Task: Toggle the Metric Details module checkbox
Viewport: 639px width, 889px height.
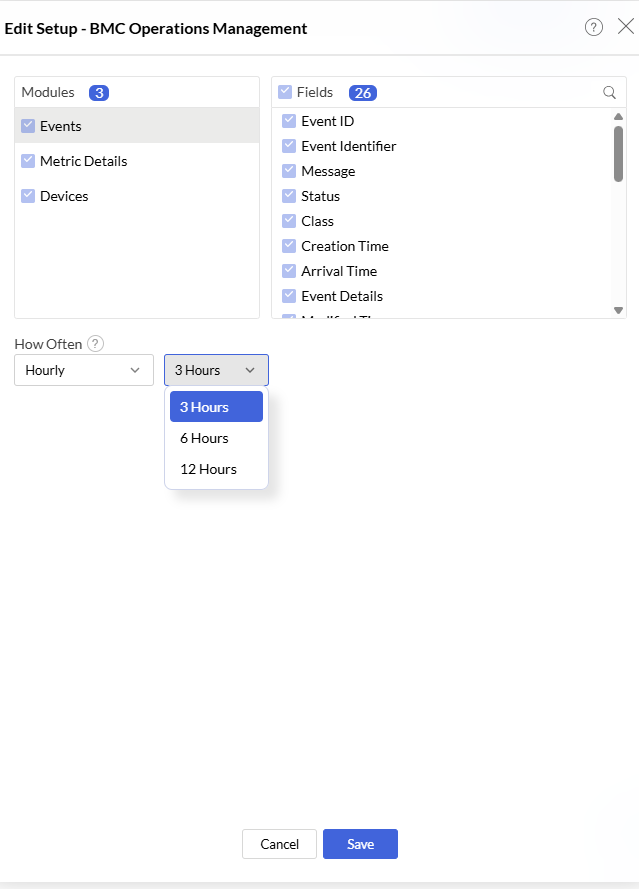Action: (28, 161)
